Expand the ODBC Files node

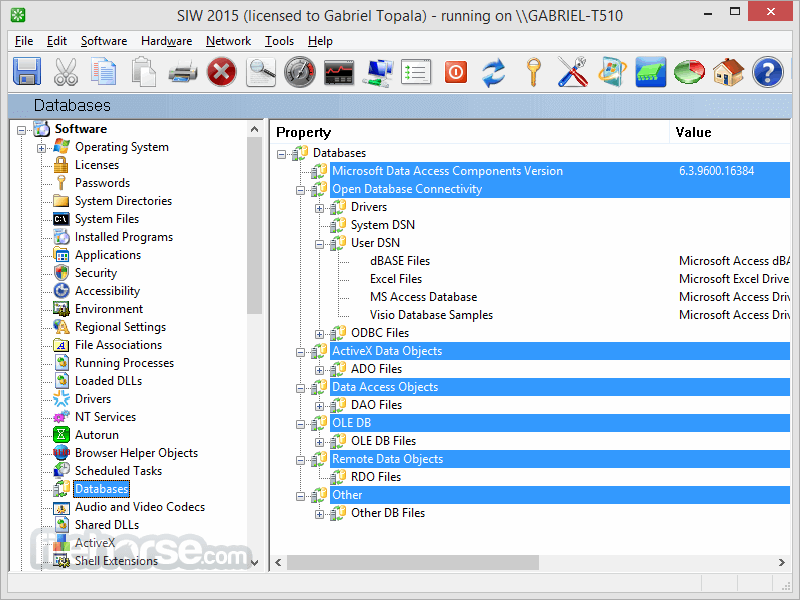(319, 334)
